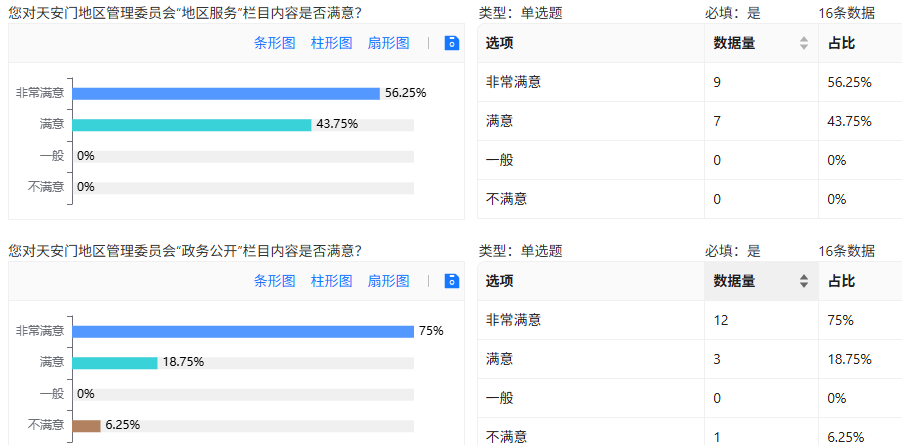
Task: Click save icon in 地区服务 chart toolbar
Action: 452,43
